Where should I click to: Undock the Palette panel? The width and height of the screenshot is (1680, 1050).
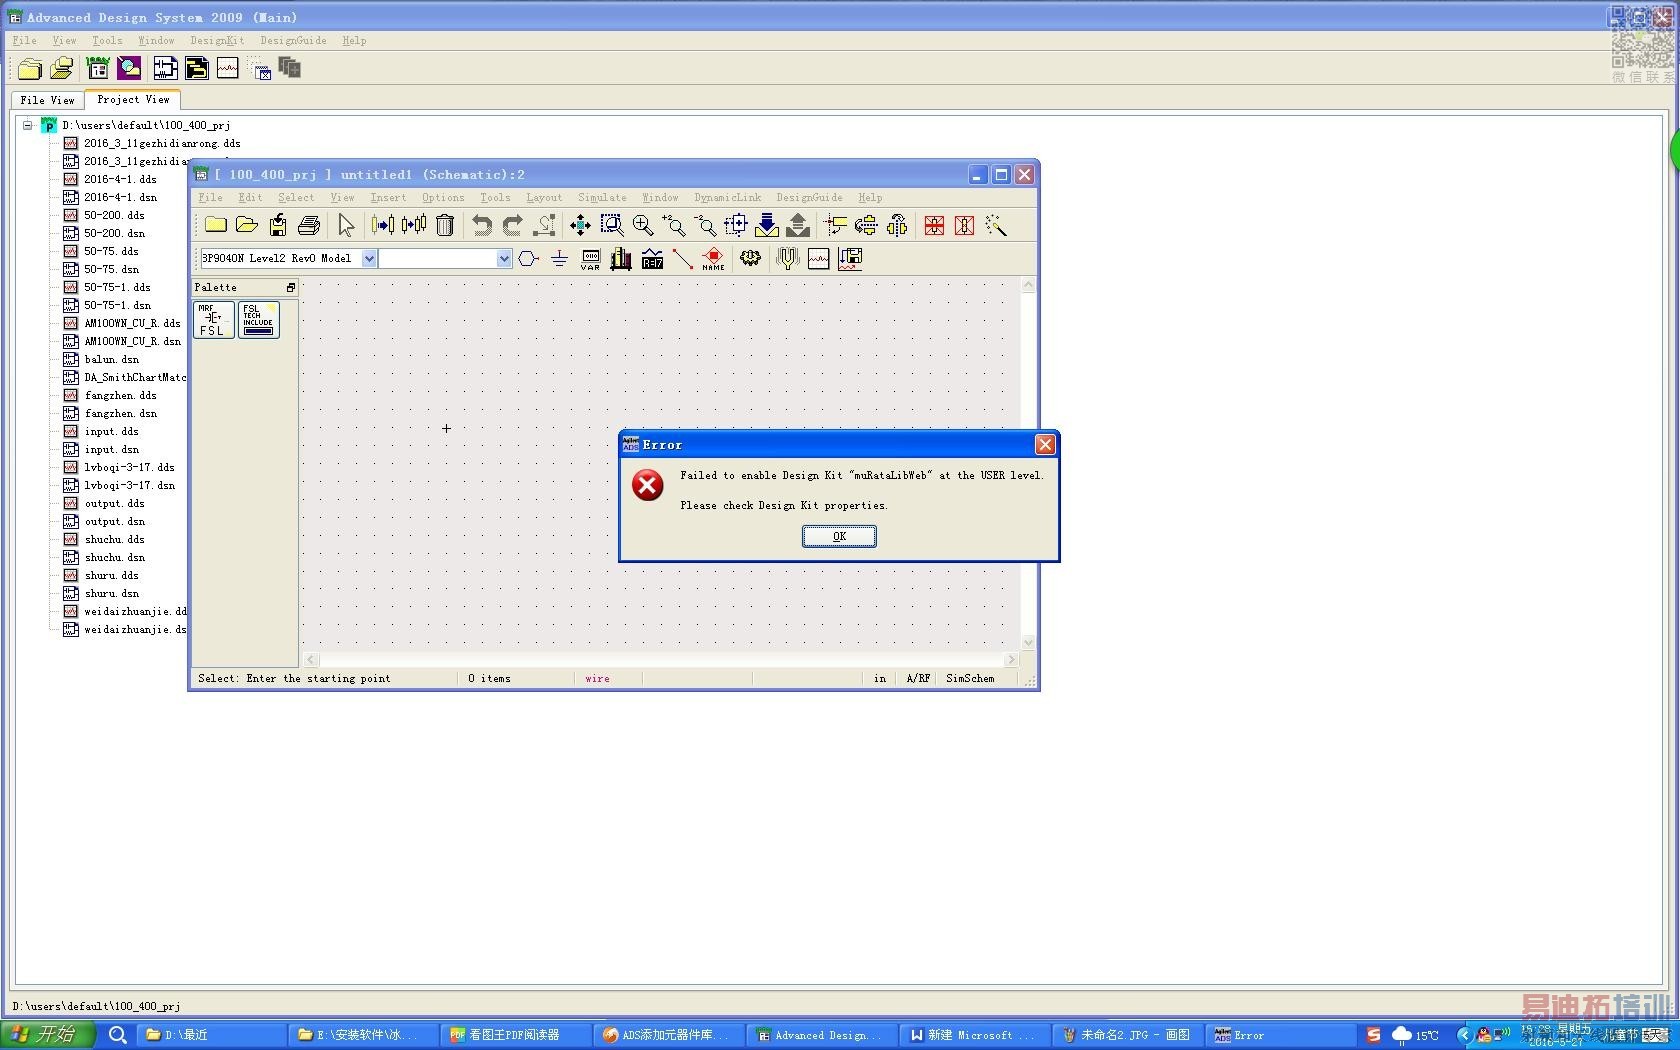(x=291, y=288)
